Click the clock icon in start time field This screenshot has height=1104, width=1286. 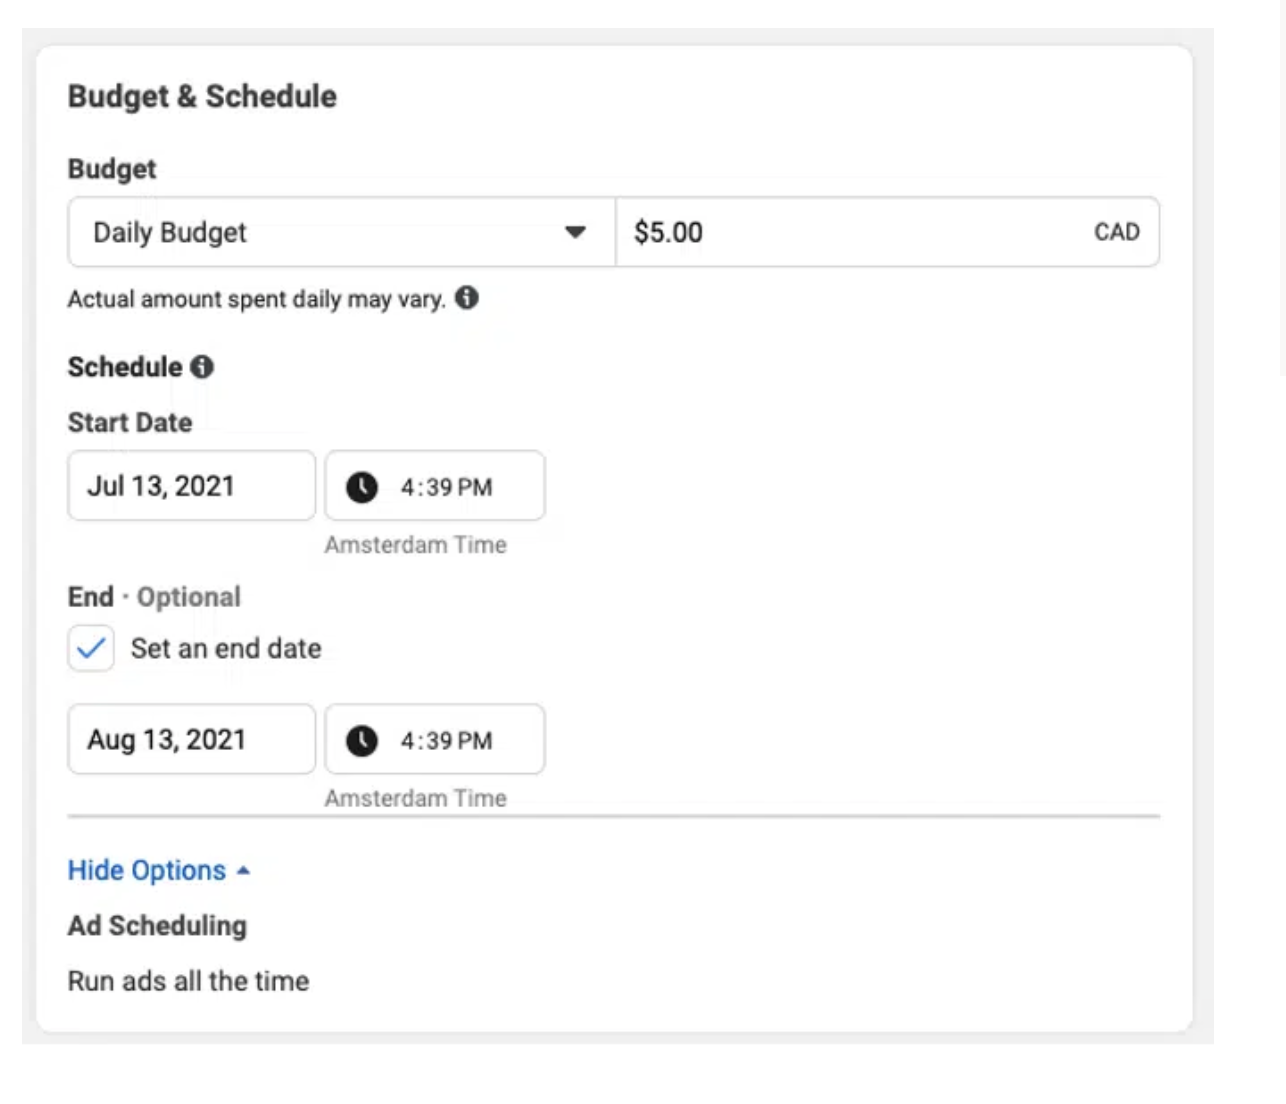point(362,487)
